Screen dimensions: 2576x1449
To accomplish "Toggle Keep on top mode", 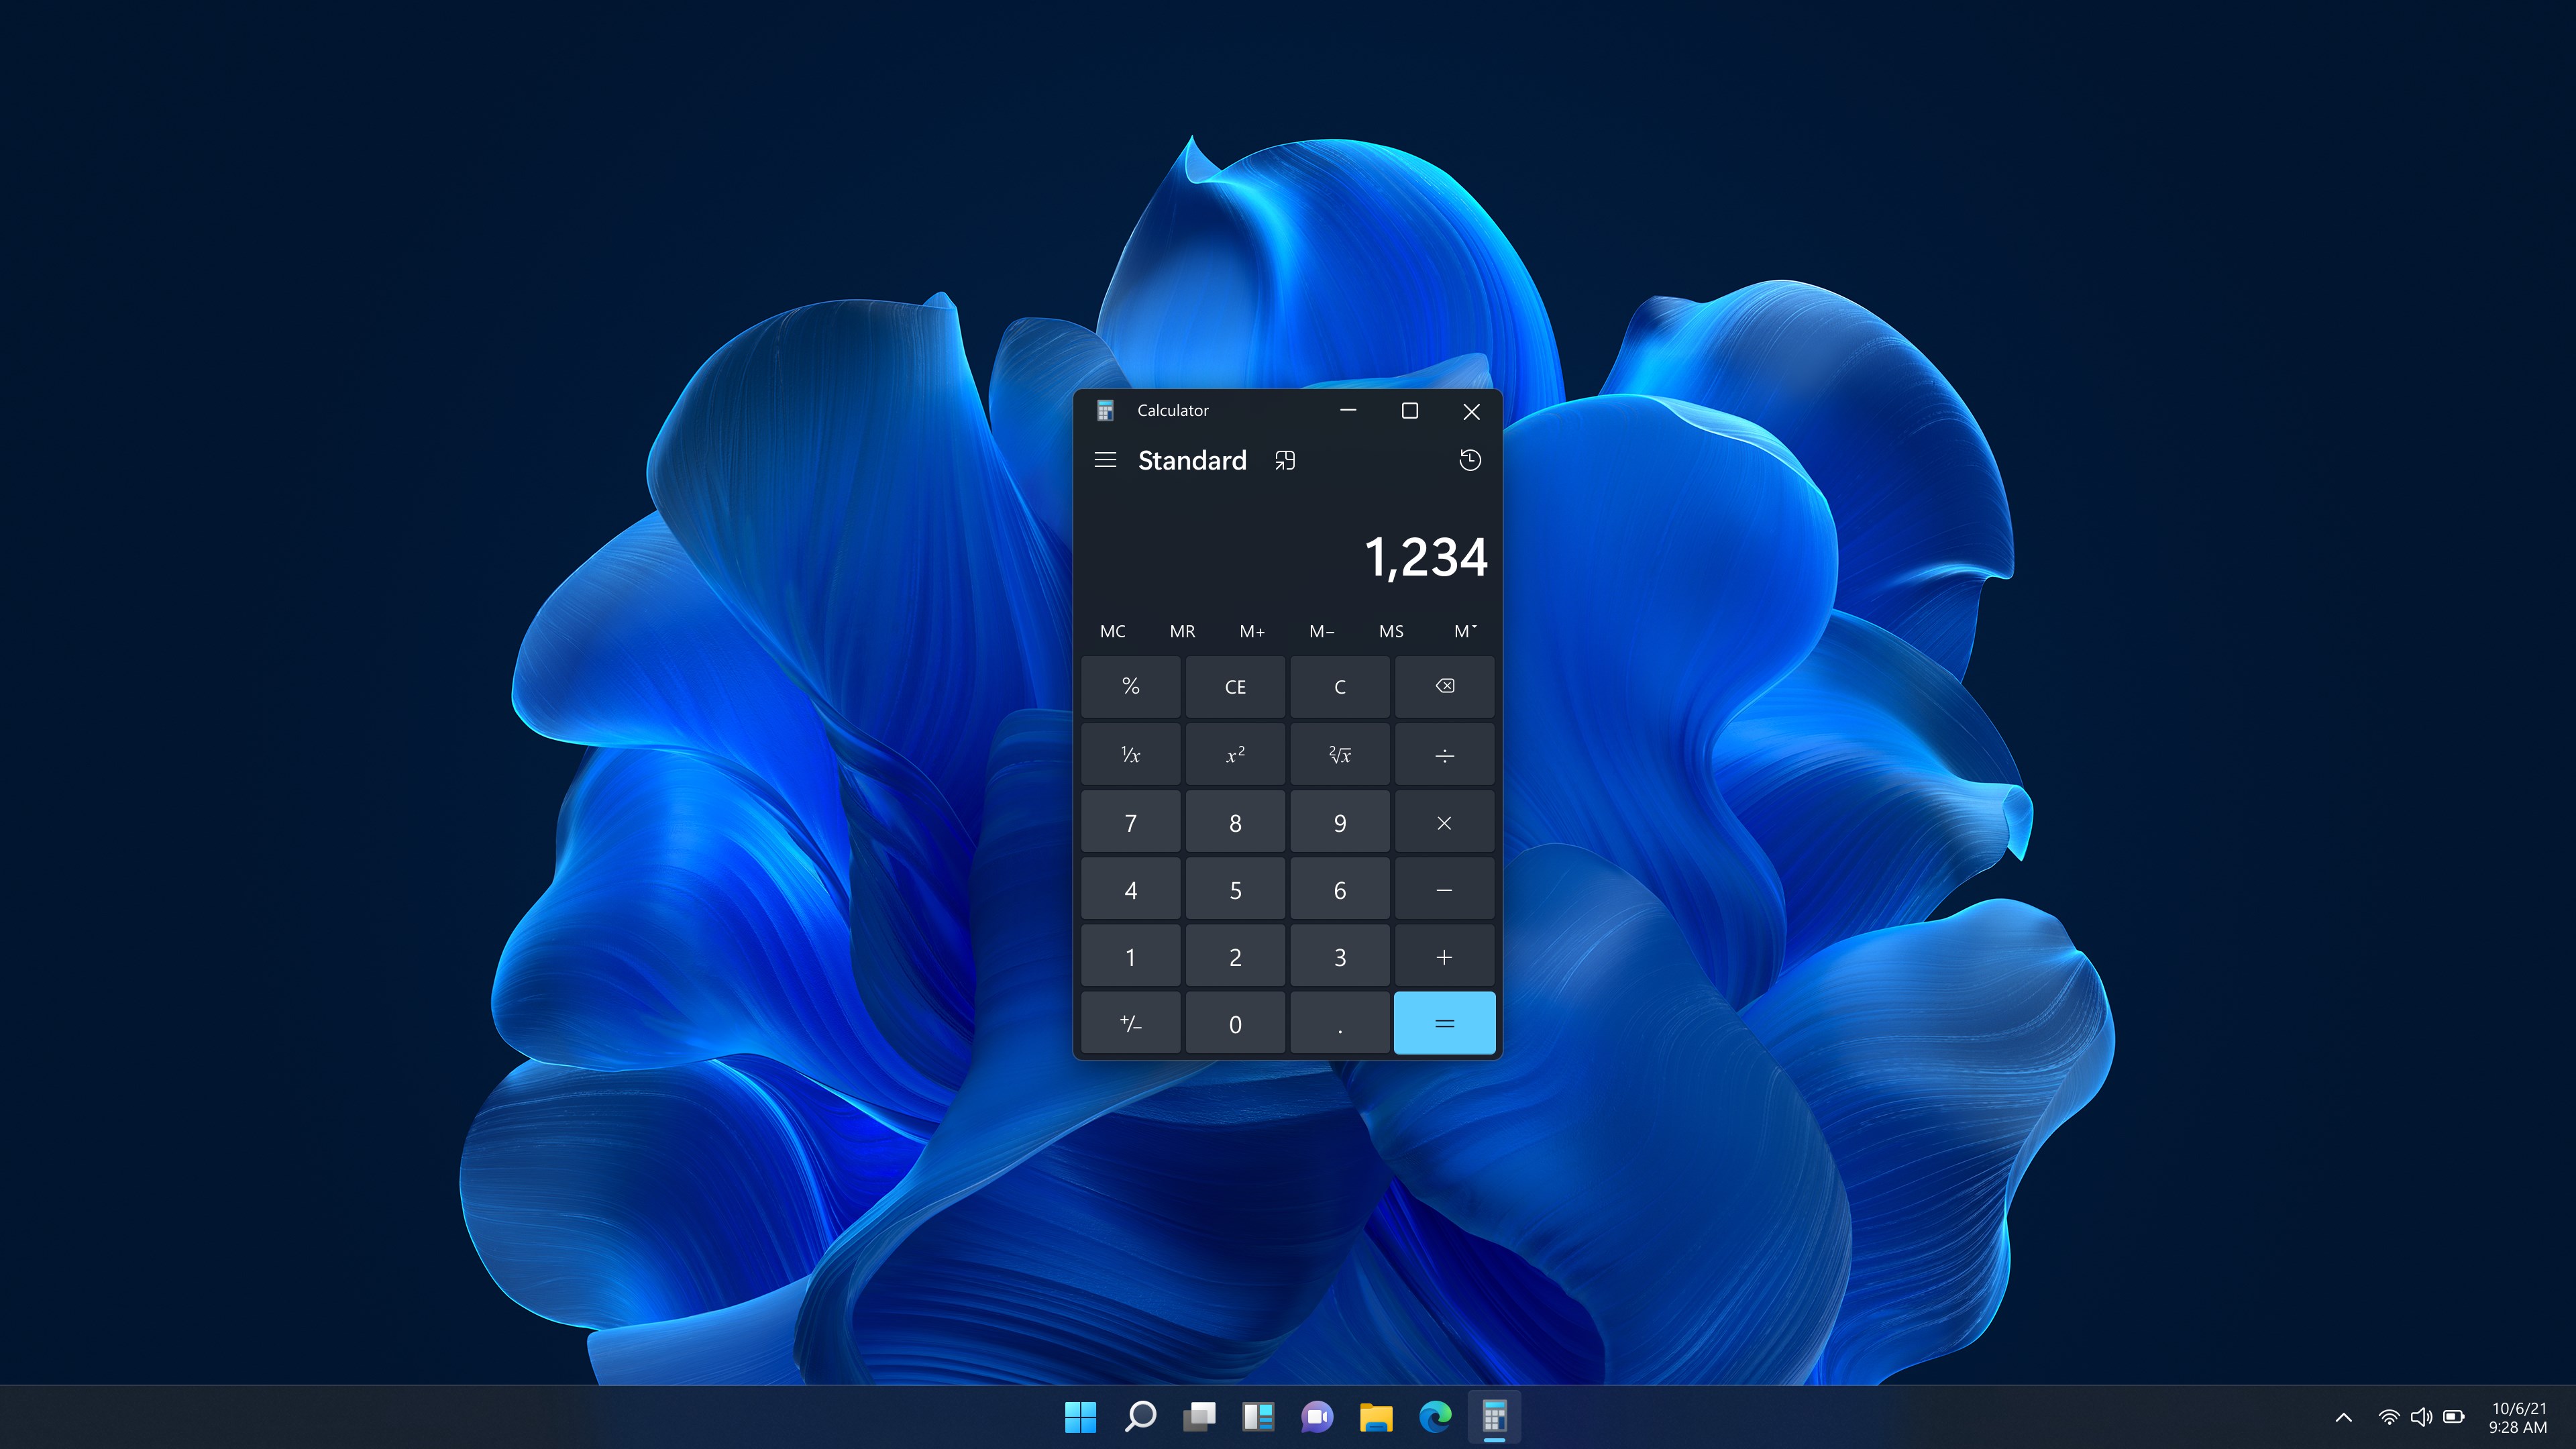I will (x=1284, y=460).
